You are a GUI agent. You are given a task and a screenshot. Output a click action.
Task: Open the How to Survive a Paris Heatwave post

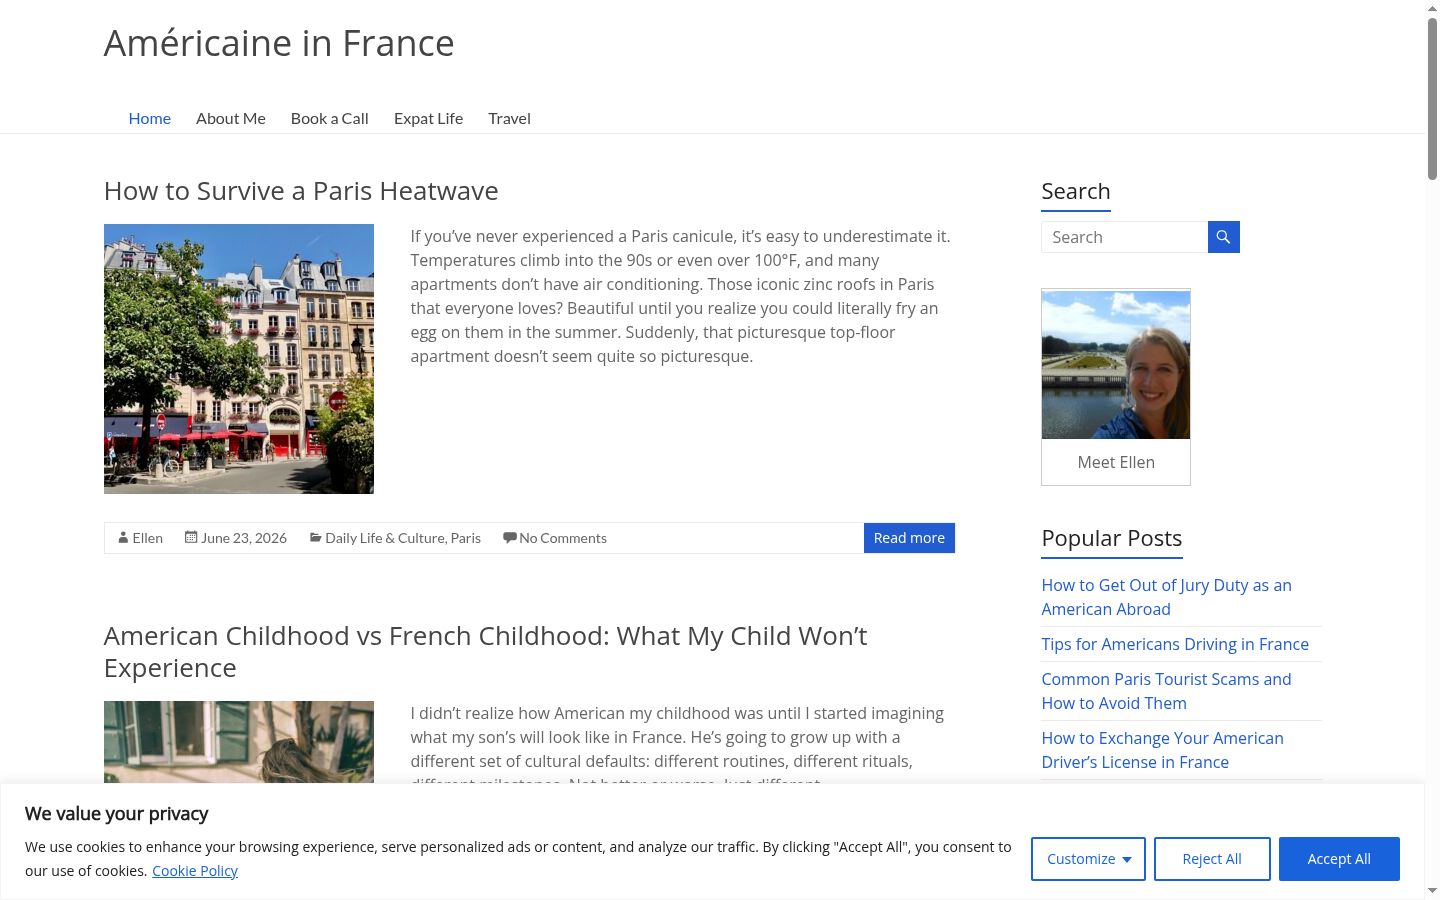pyautogui.click(x=301, y=191)
